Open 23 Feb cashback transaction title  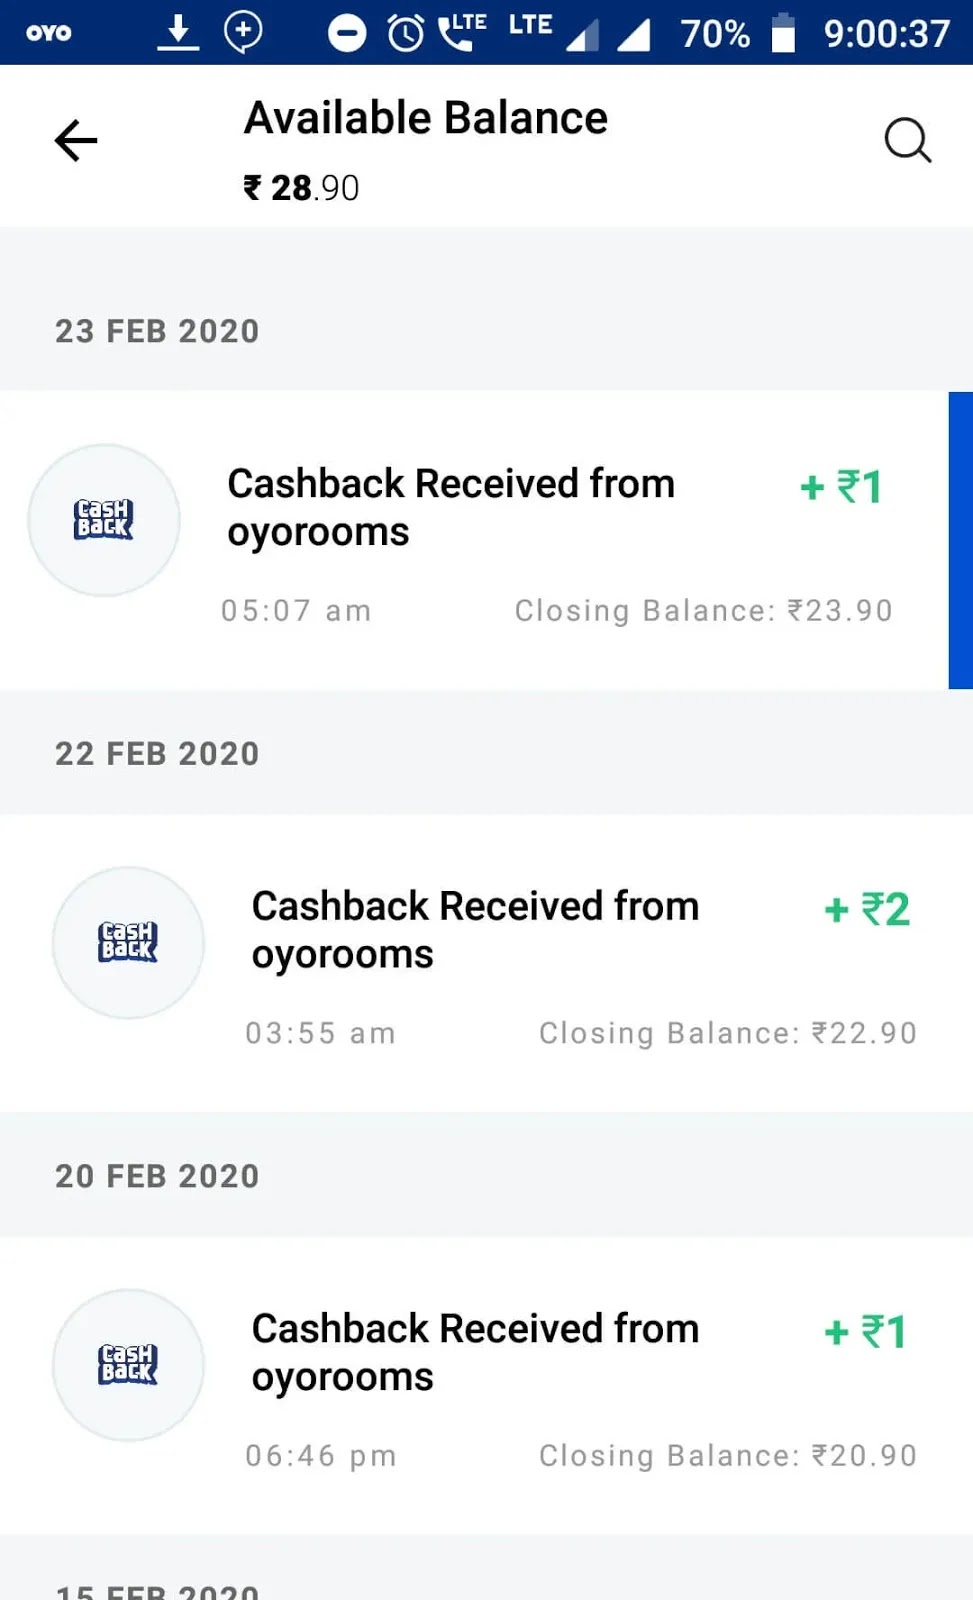point(450,507)
